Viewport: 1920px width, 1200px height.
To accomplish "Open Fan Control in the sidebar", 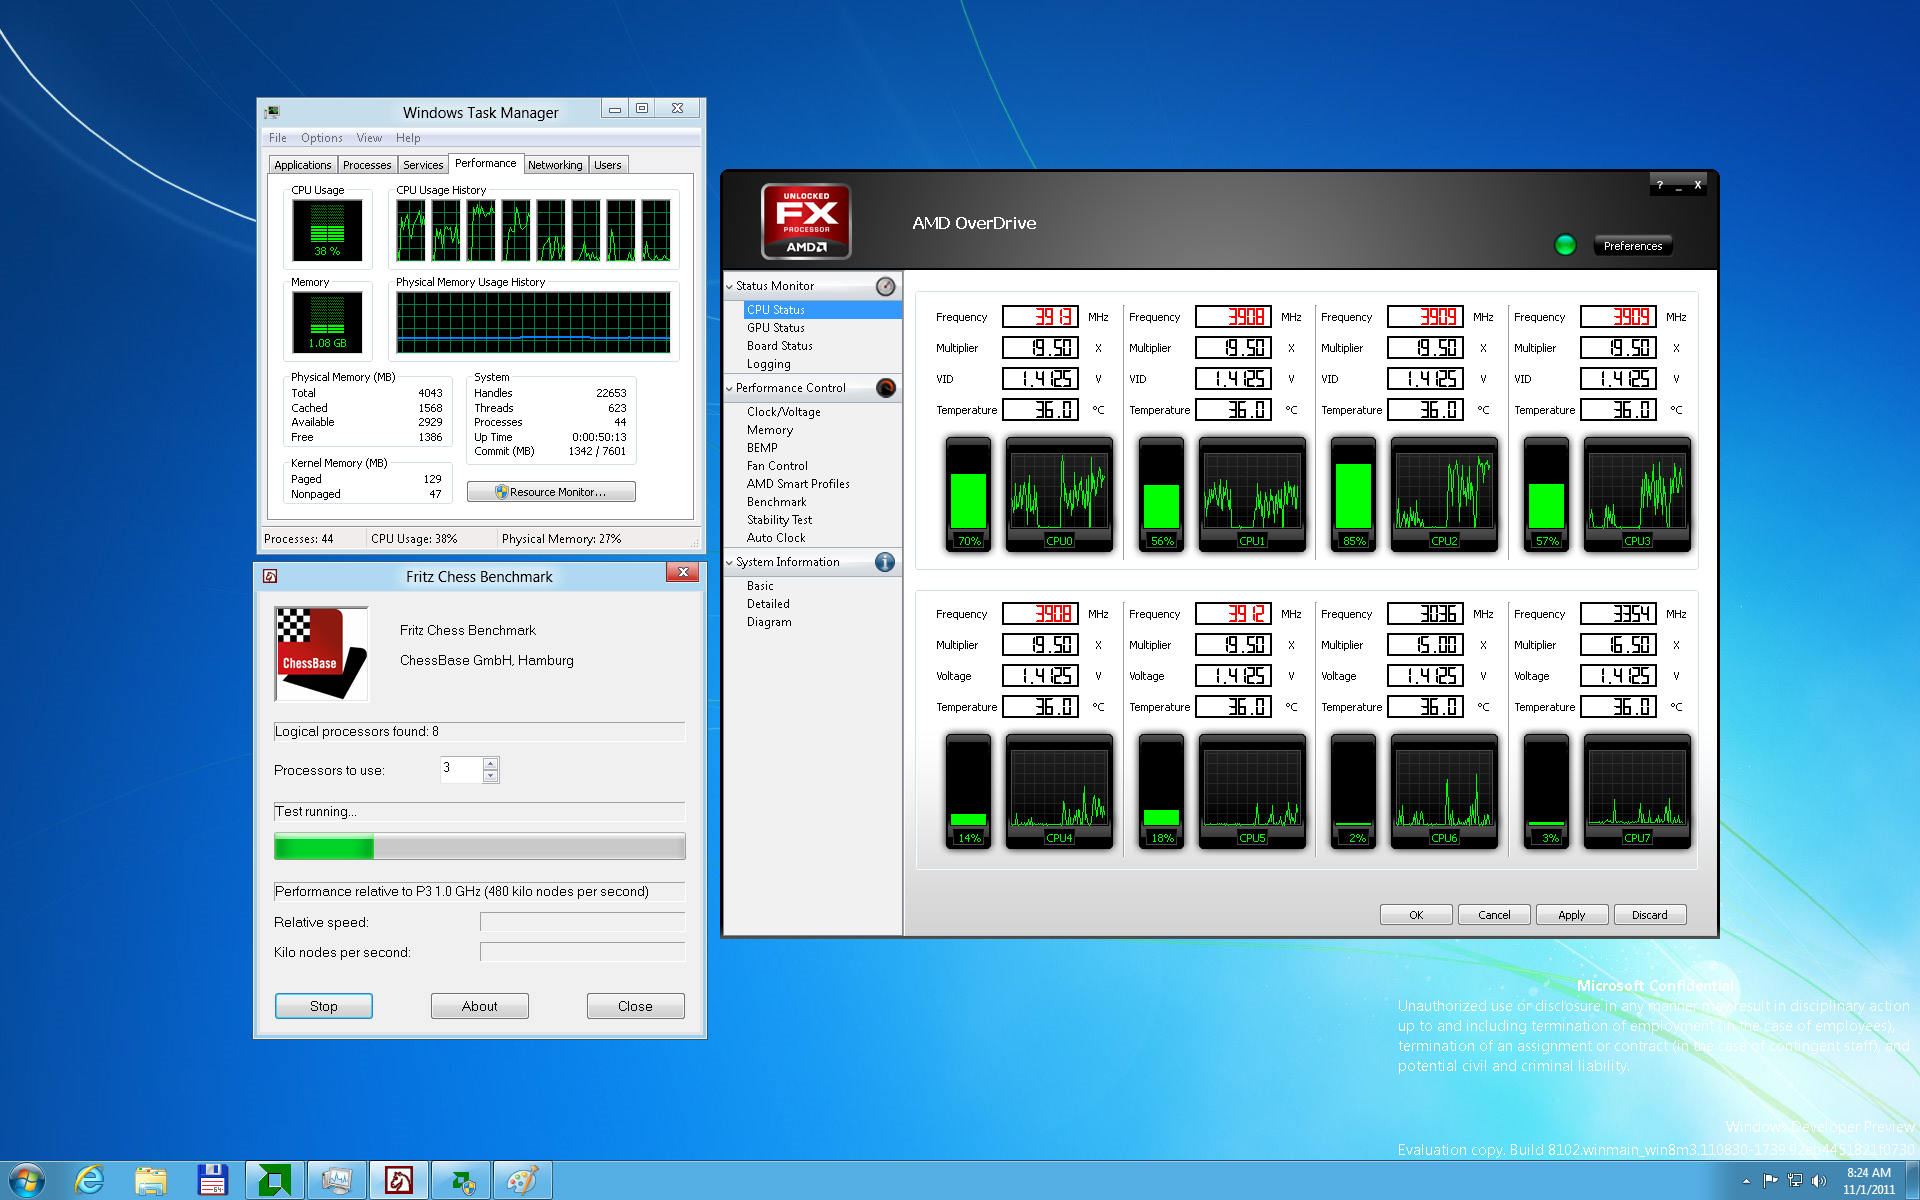I will [x=777, y=466].
